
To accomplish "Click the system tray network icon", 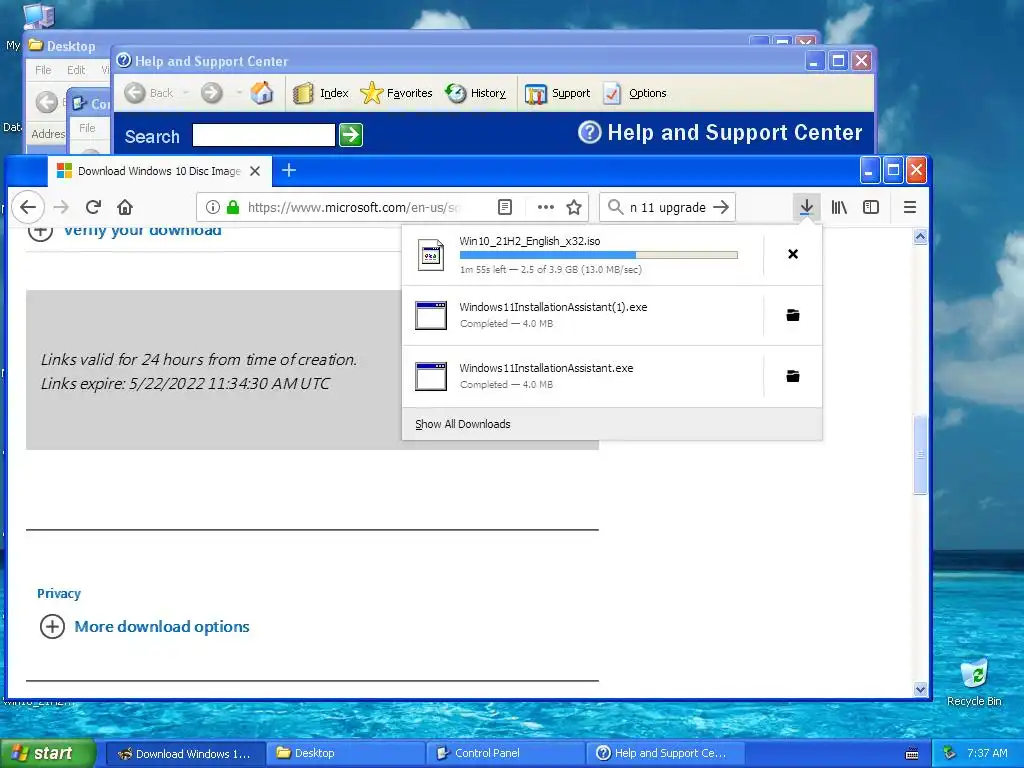I will coord(949,753).
